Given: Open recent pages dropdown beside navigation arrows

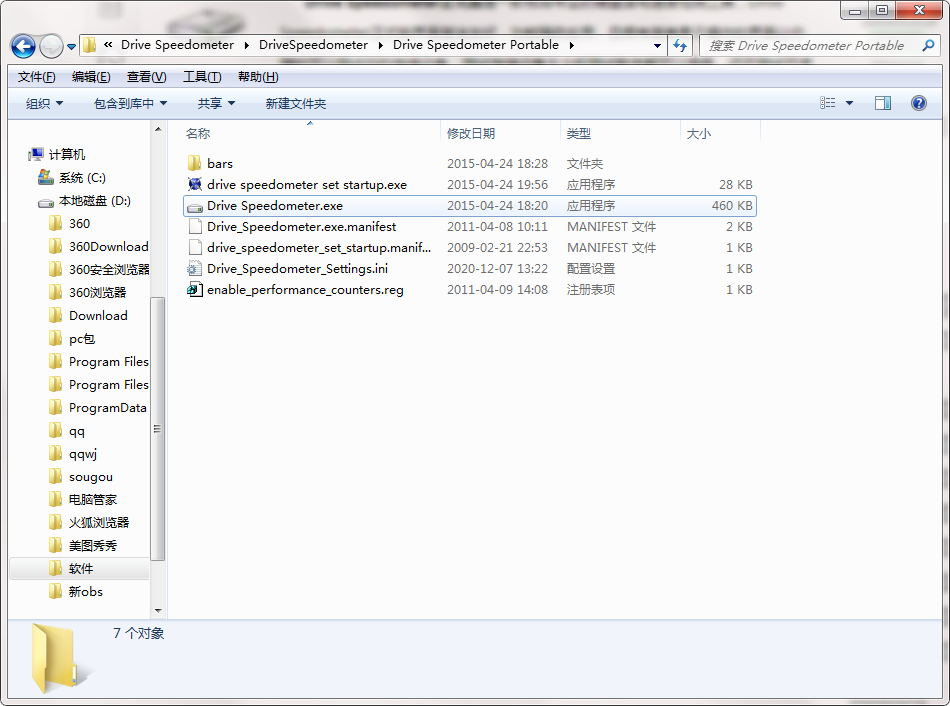Looking at the screenshot, I should (71, 47).
